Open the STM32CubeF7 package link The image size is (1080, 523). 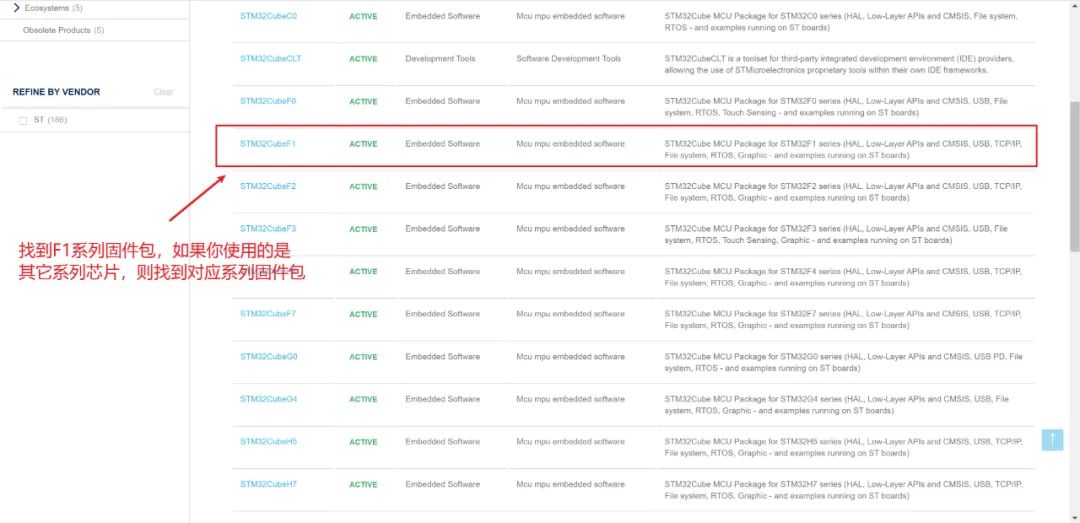(x=268, y=314)
